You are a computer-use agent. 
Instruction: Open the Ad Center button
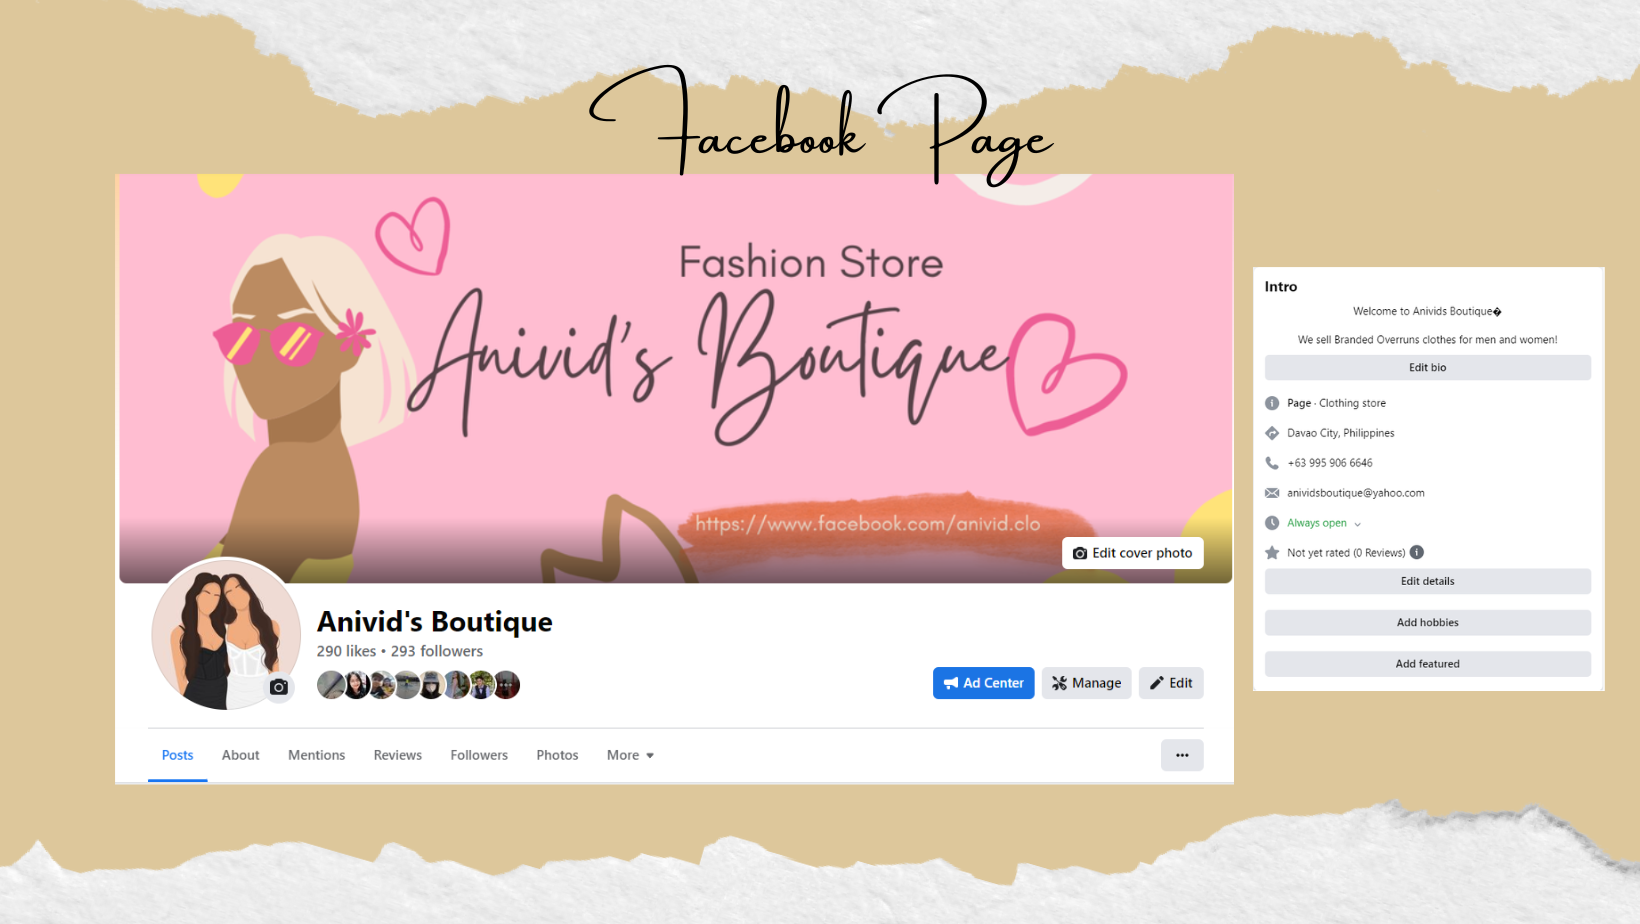(983, 683)
